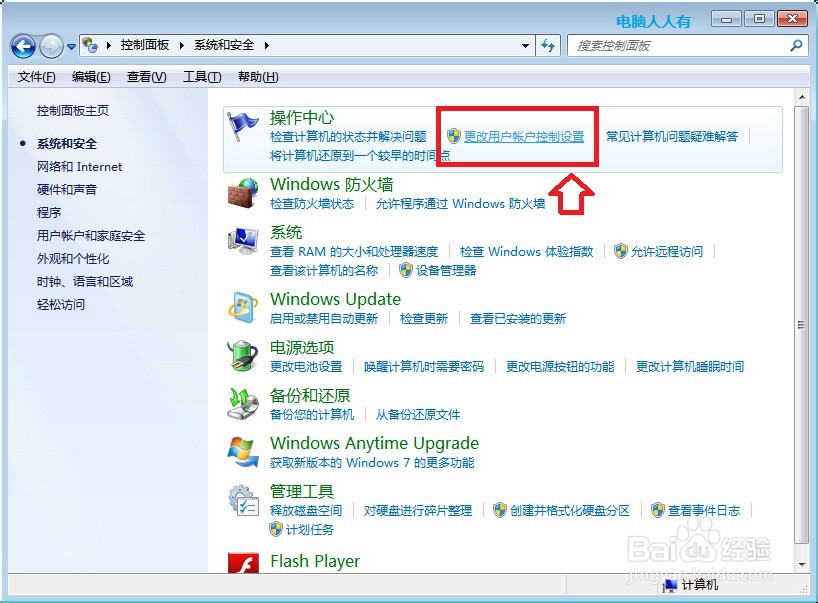Open the 编辑(E) menu

91,77
